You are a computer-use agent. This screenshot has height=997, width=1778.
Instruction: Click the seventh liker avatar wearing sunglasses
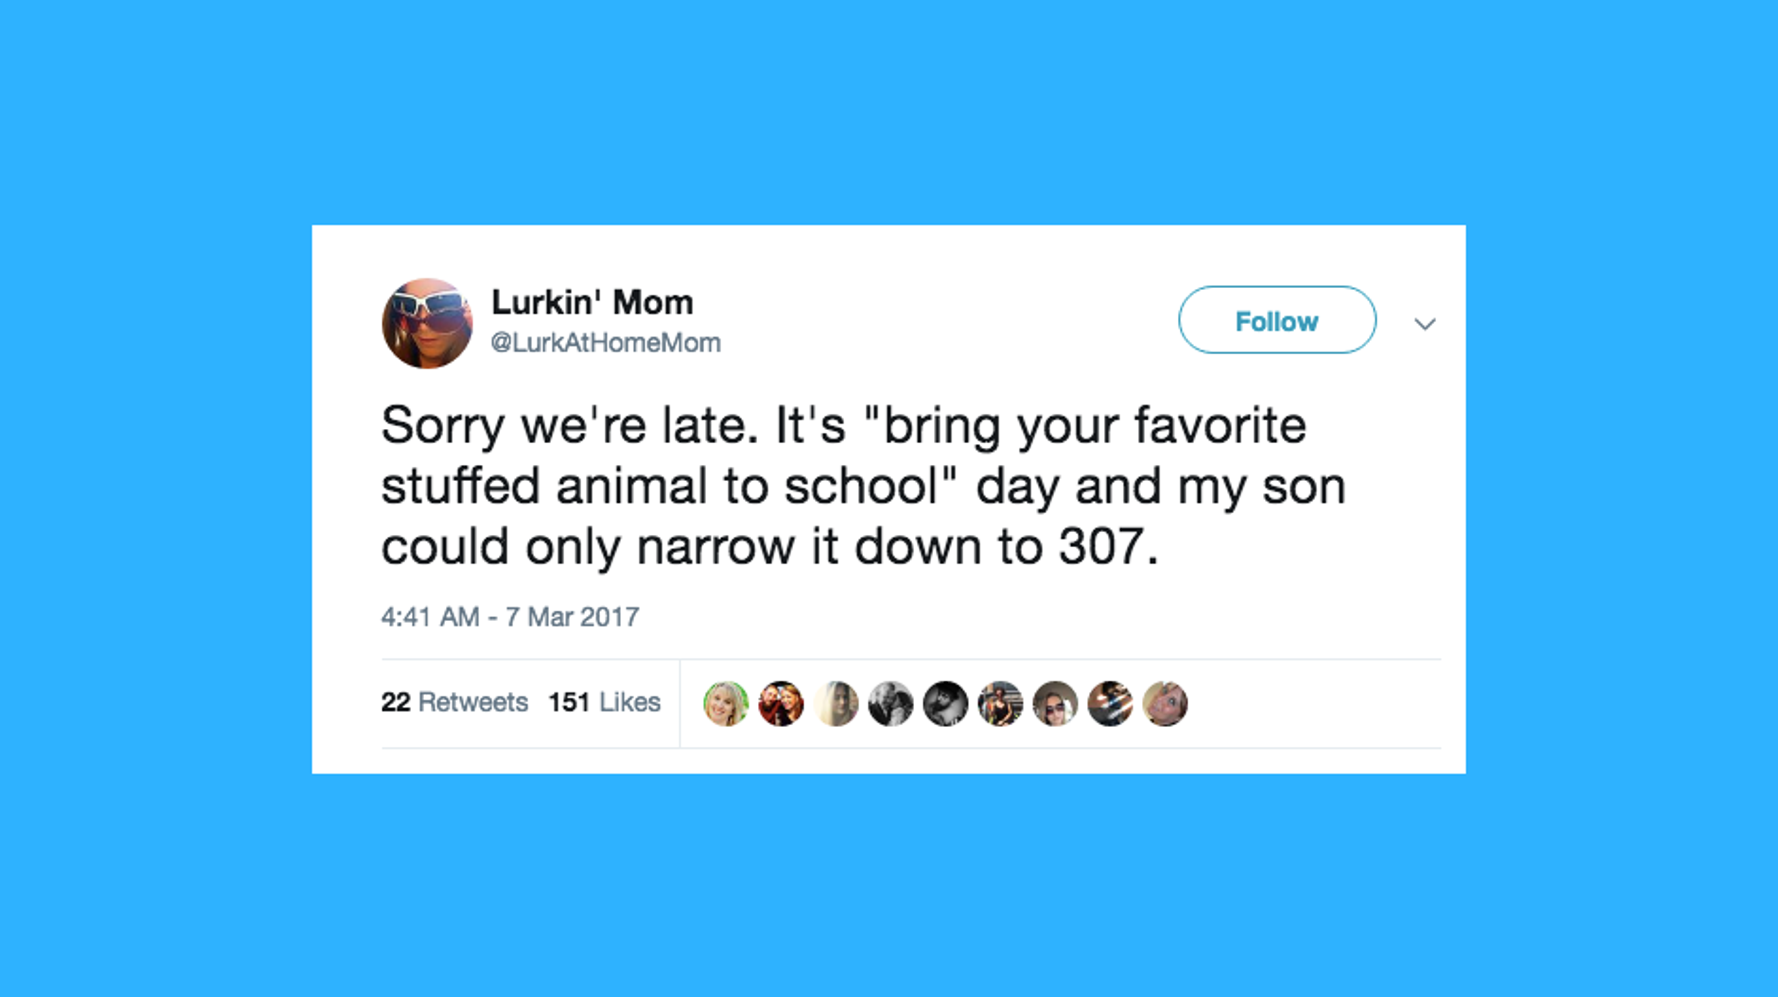tap(1055, 703)
